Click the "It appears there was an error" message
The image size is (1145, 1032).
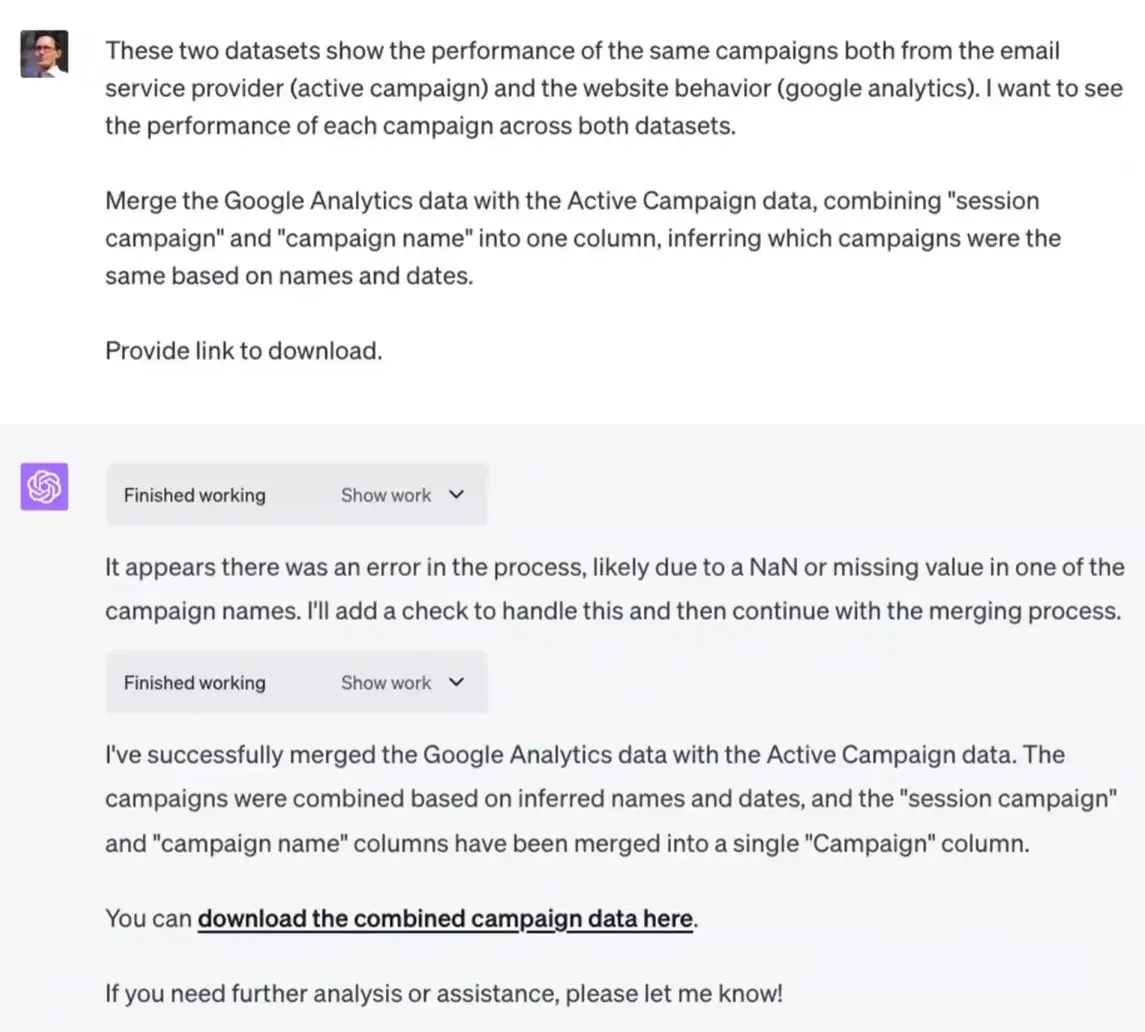coord(614,588)
